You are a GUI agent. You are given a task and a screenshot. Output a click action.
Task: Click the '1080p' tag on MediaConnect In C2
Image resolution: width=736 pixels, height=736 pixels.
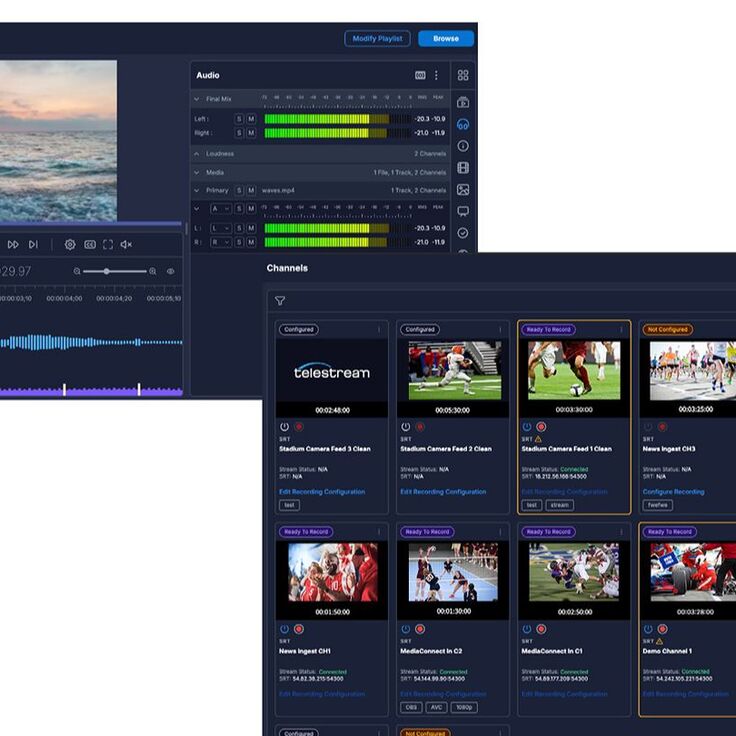(x=464, y=707)
